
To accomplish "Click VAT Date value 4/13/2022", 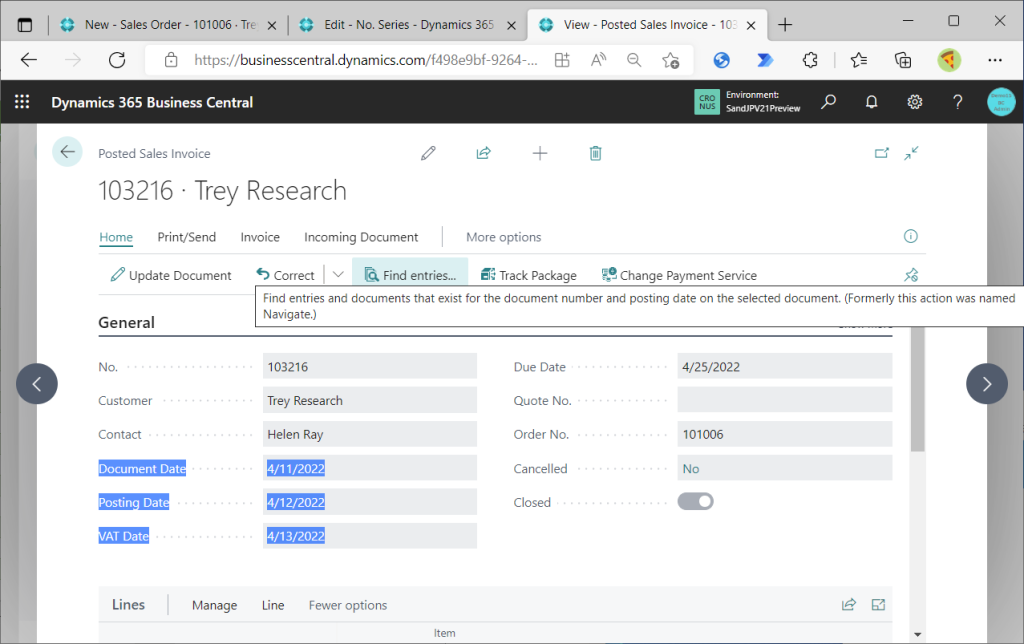I will tap(370, 536).
